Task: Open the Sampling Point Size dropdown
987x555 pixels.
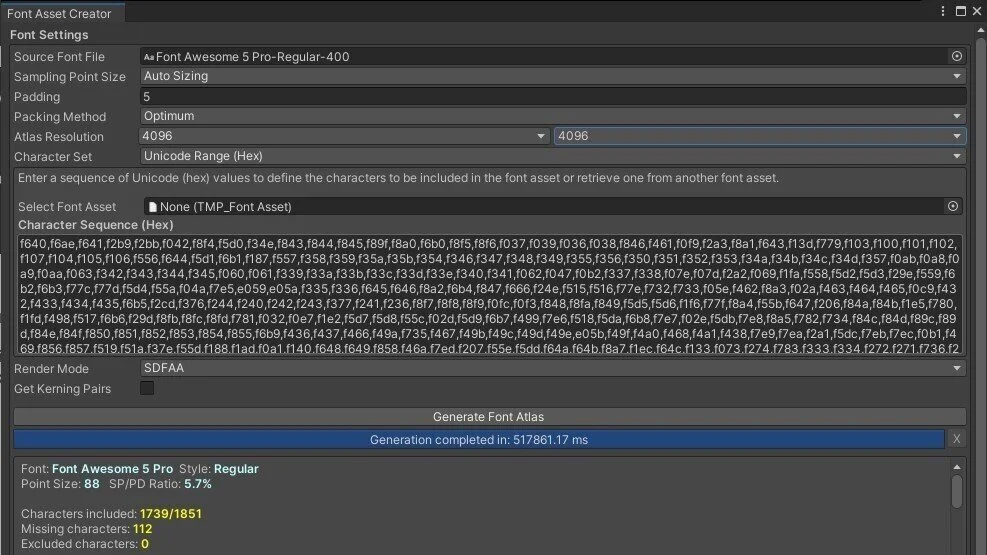Action: click(553, 76)
